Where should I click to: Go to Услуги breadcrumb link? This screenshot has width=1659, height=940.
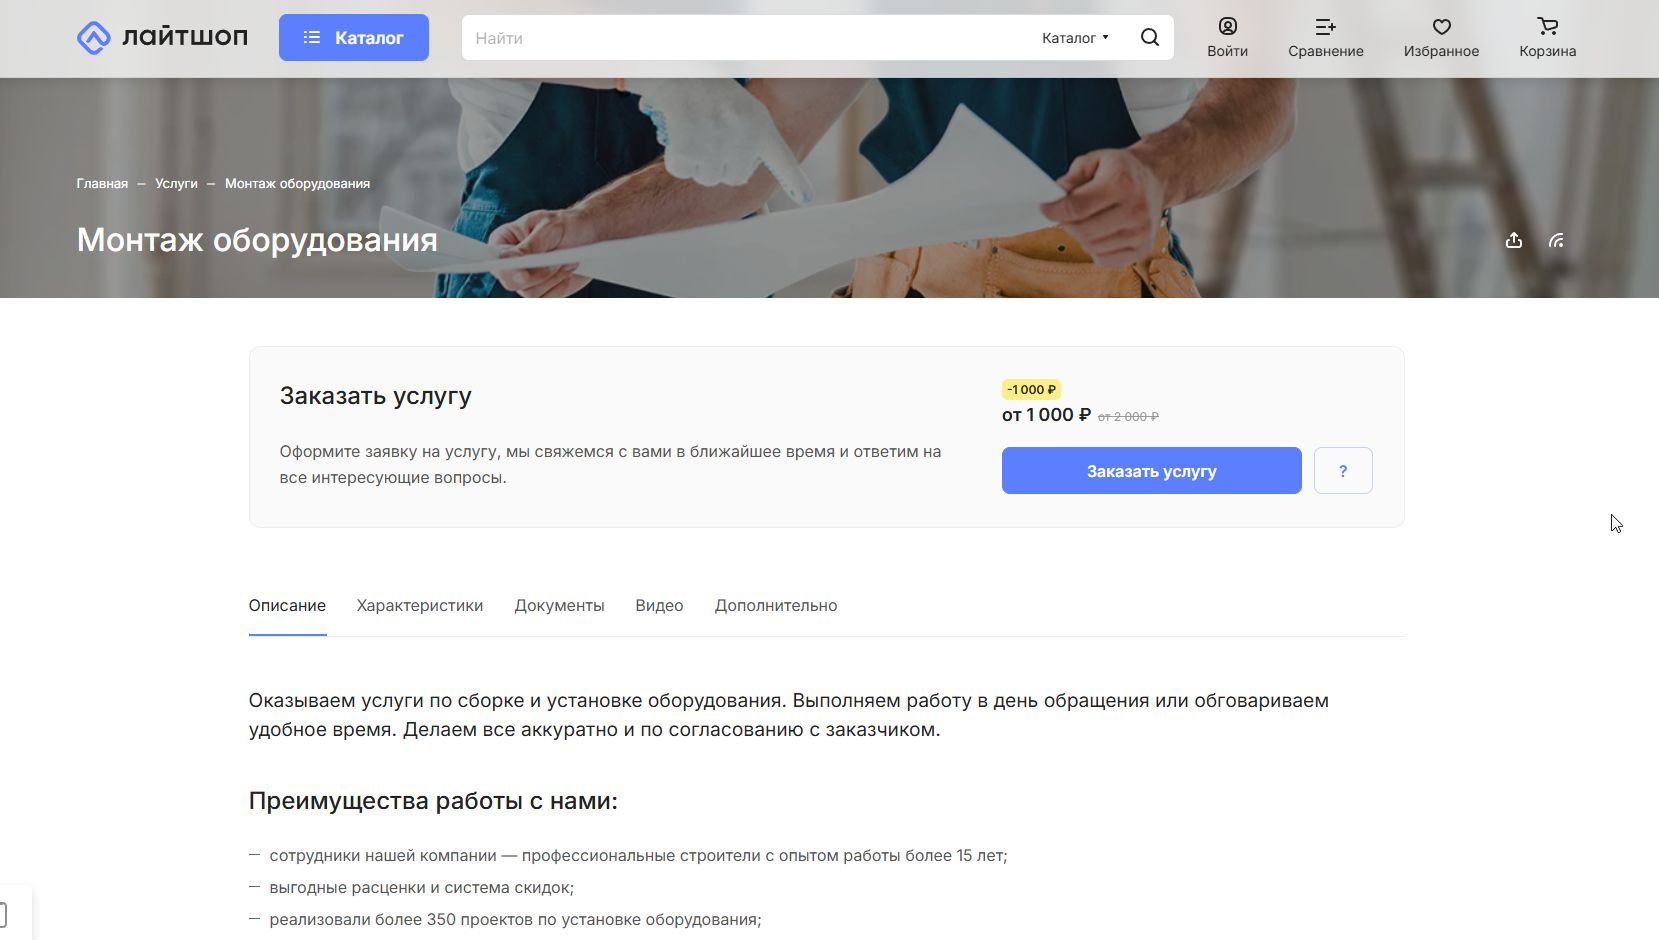coord(176,184)
